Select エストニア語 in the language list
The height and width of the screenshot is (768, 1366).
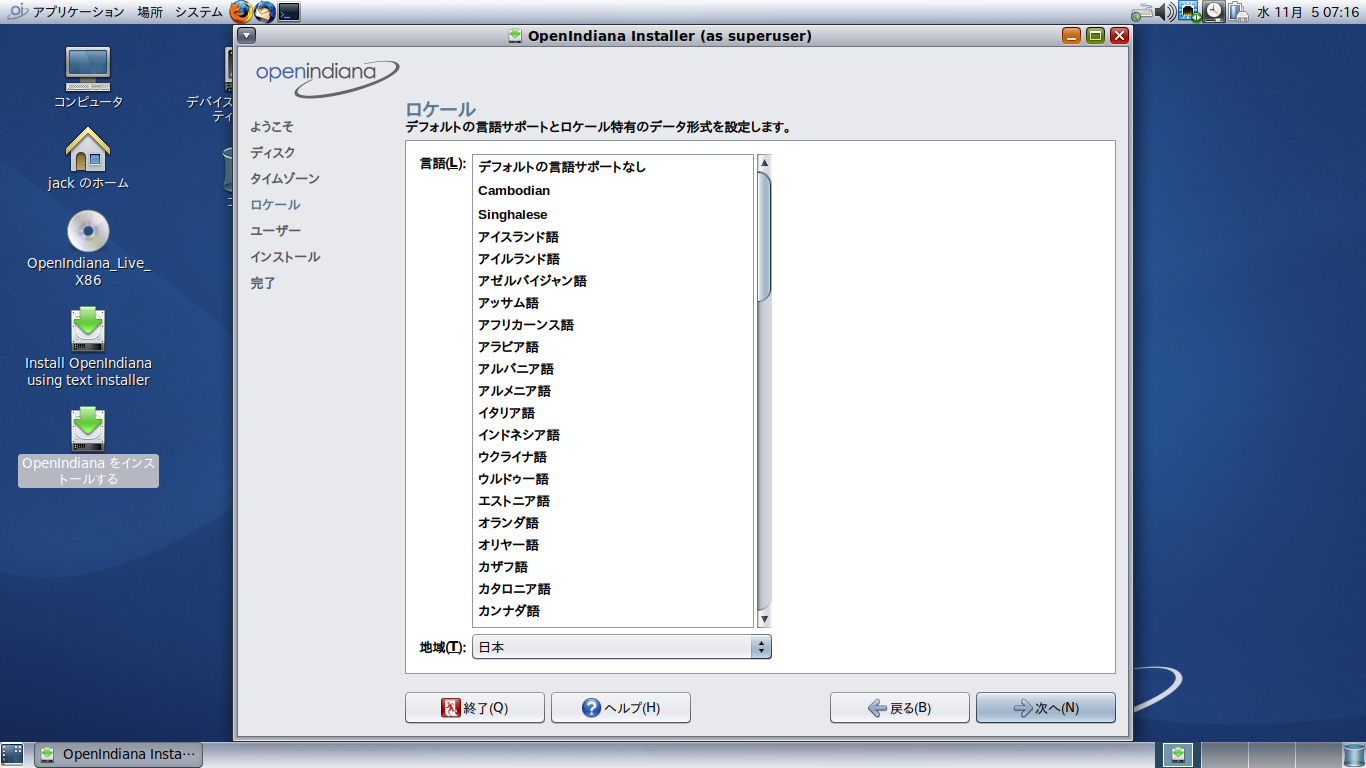[x=613, y=501]
